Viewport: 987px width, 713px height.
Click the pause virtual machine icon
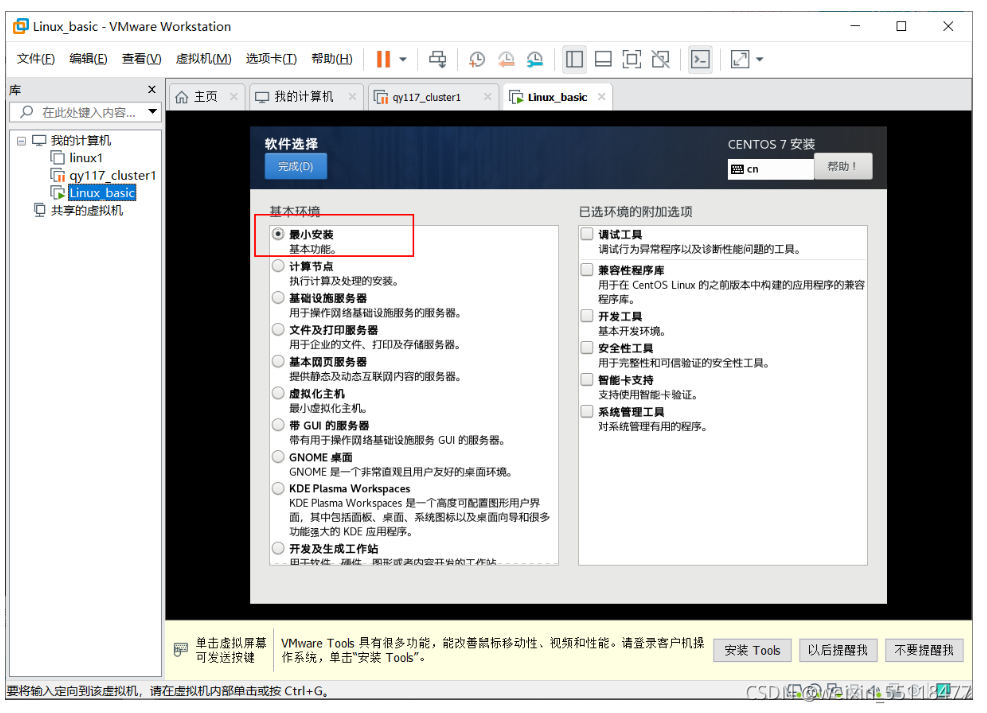pyautogui.click(x=383, y=59)
